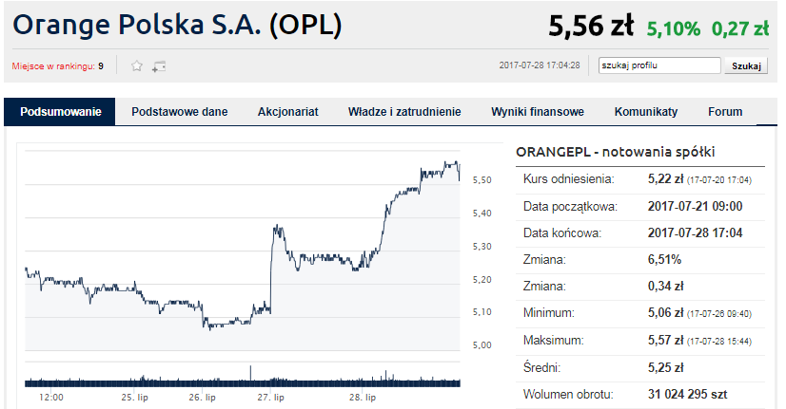The image size is (786, 409).
Task: Switch to the Forum tab
Action: click(725, 112)
